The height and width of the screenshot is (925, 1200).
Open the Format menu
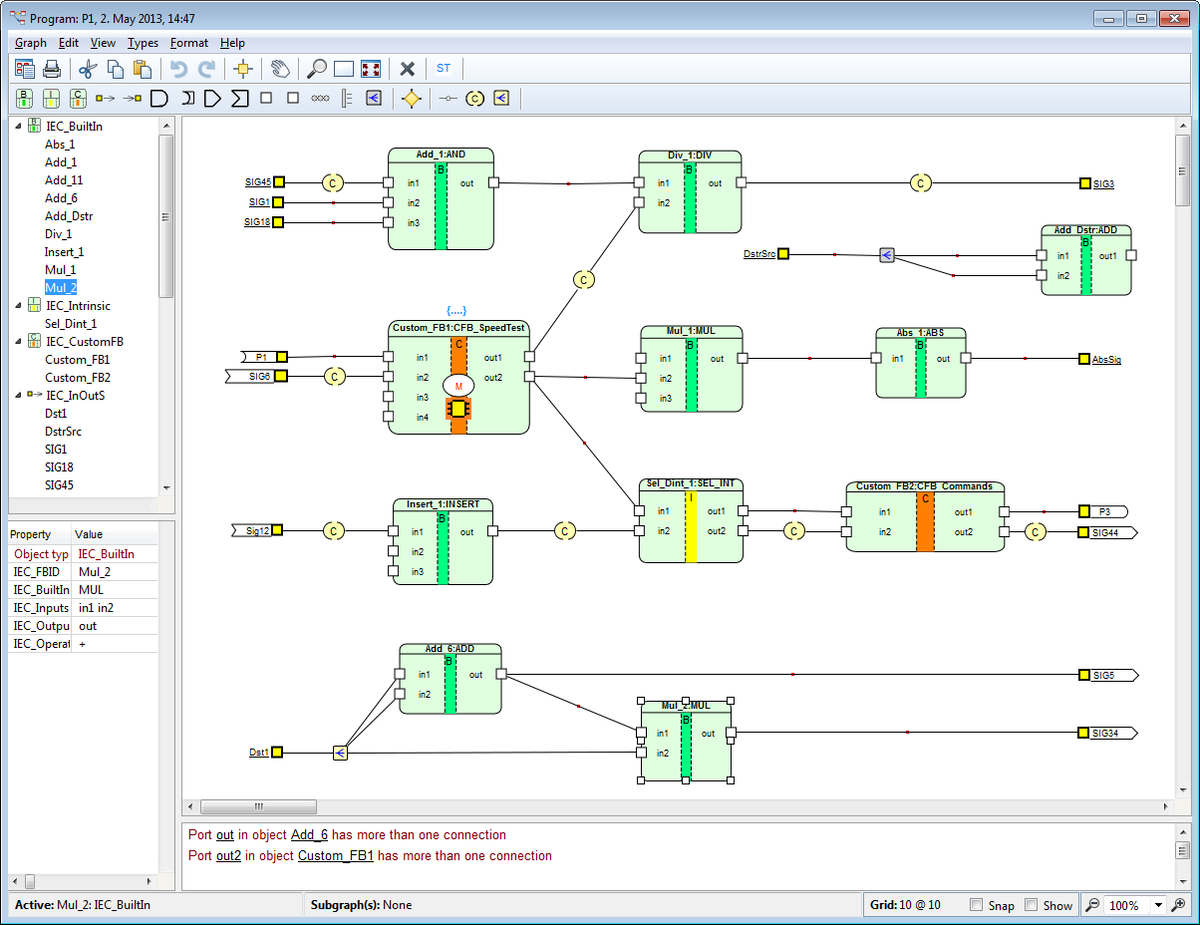pyautogui.click(x=188, y=43)
